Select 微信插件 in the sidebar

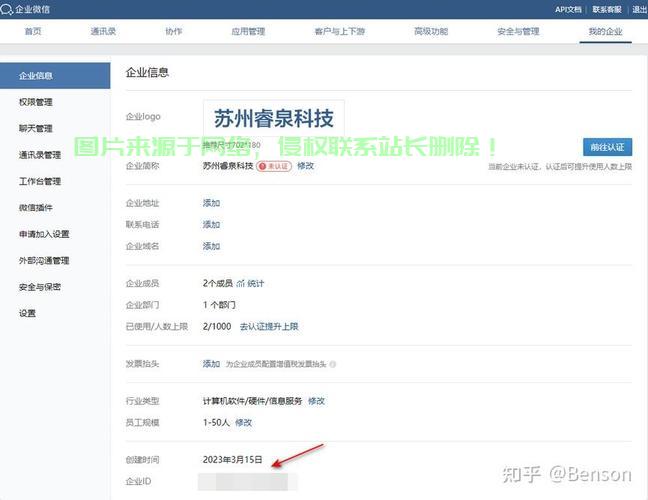(36, 207)
